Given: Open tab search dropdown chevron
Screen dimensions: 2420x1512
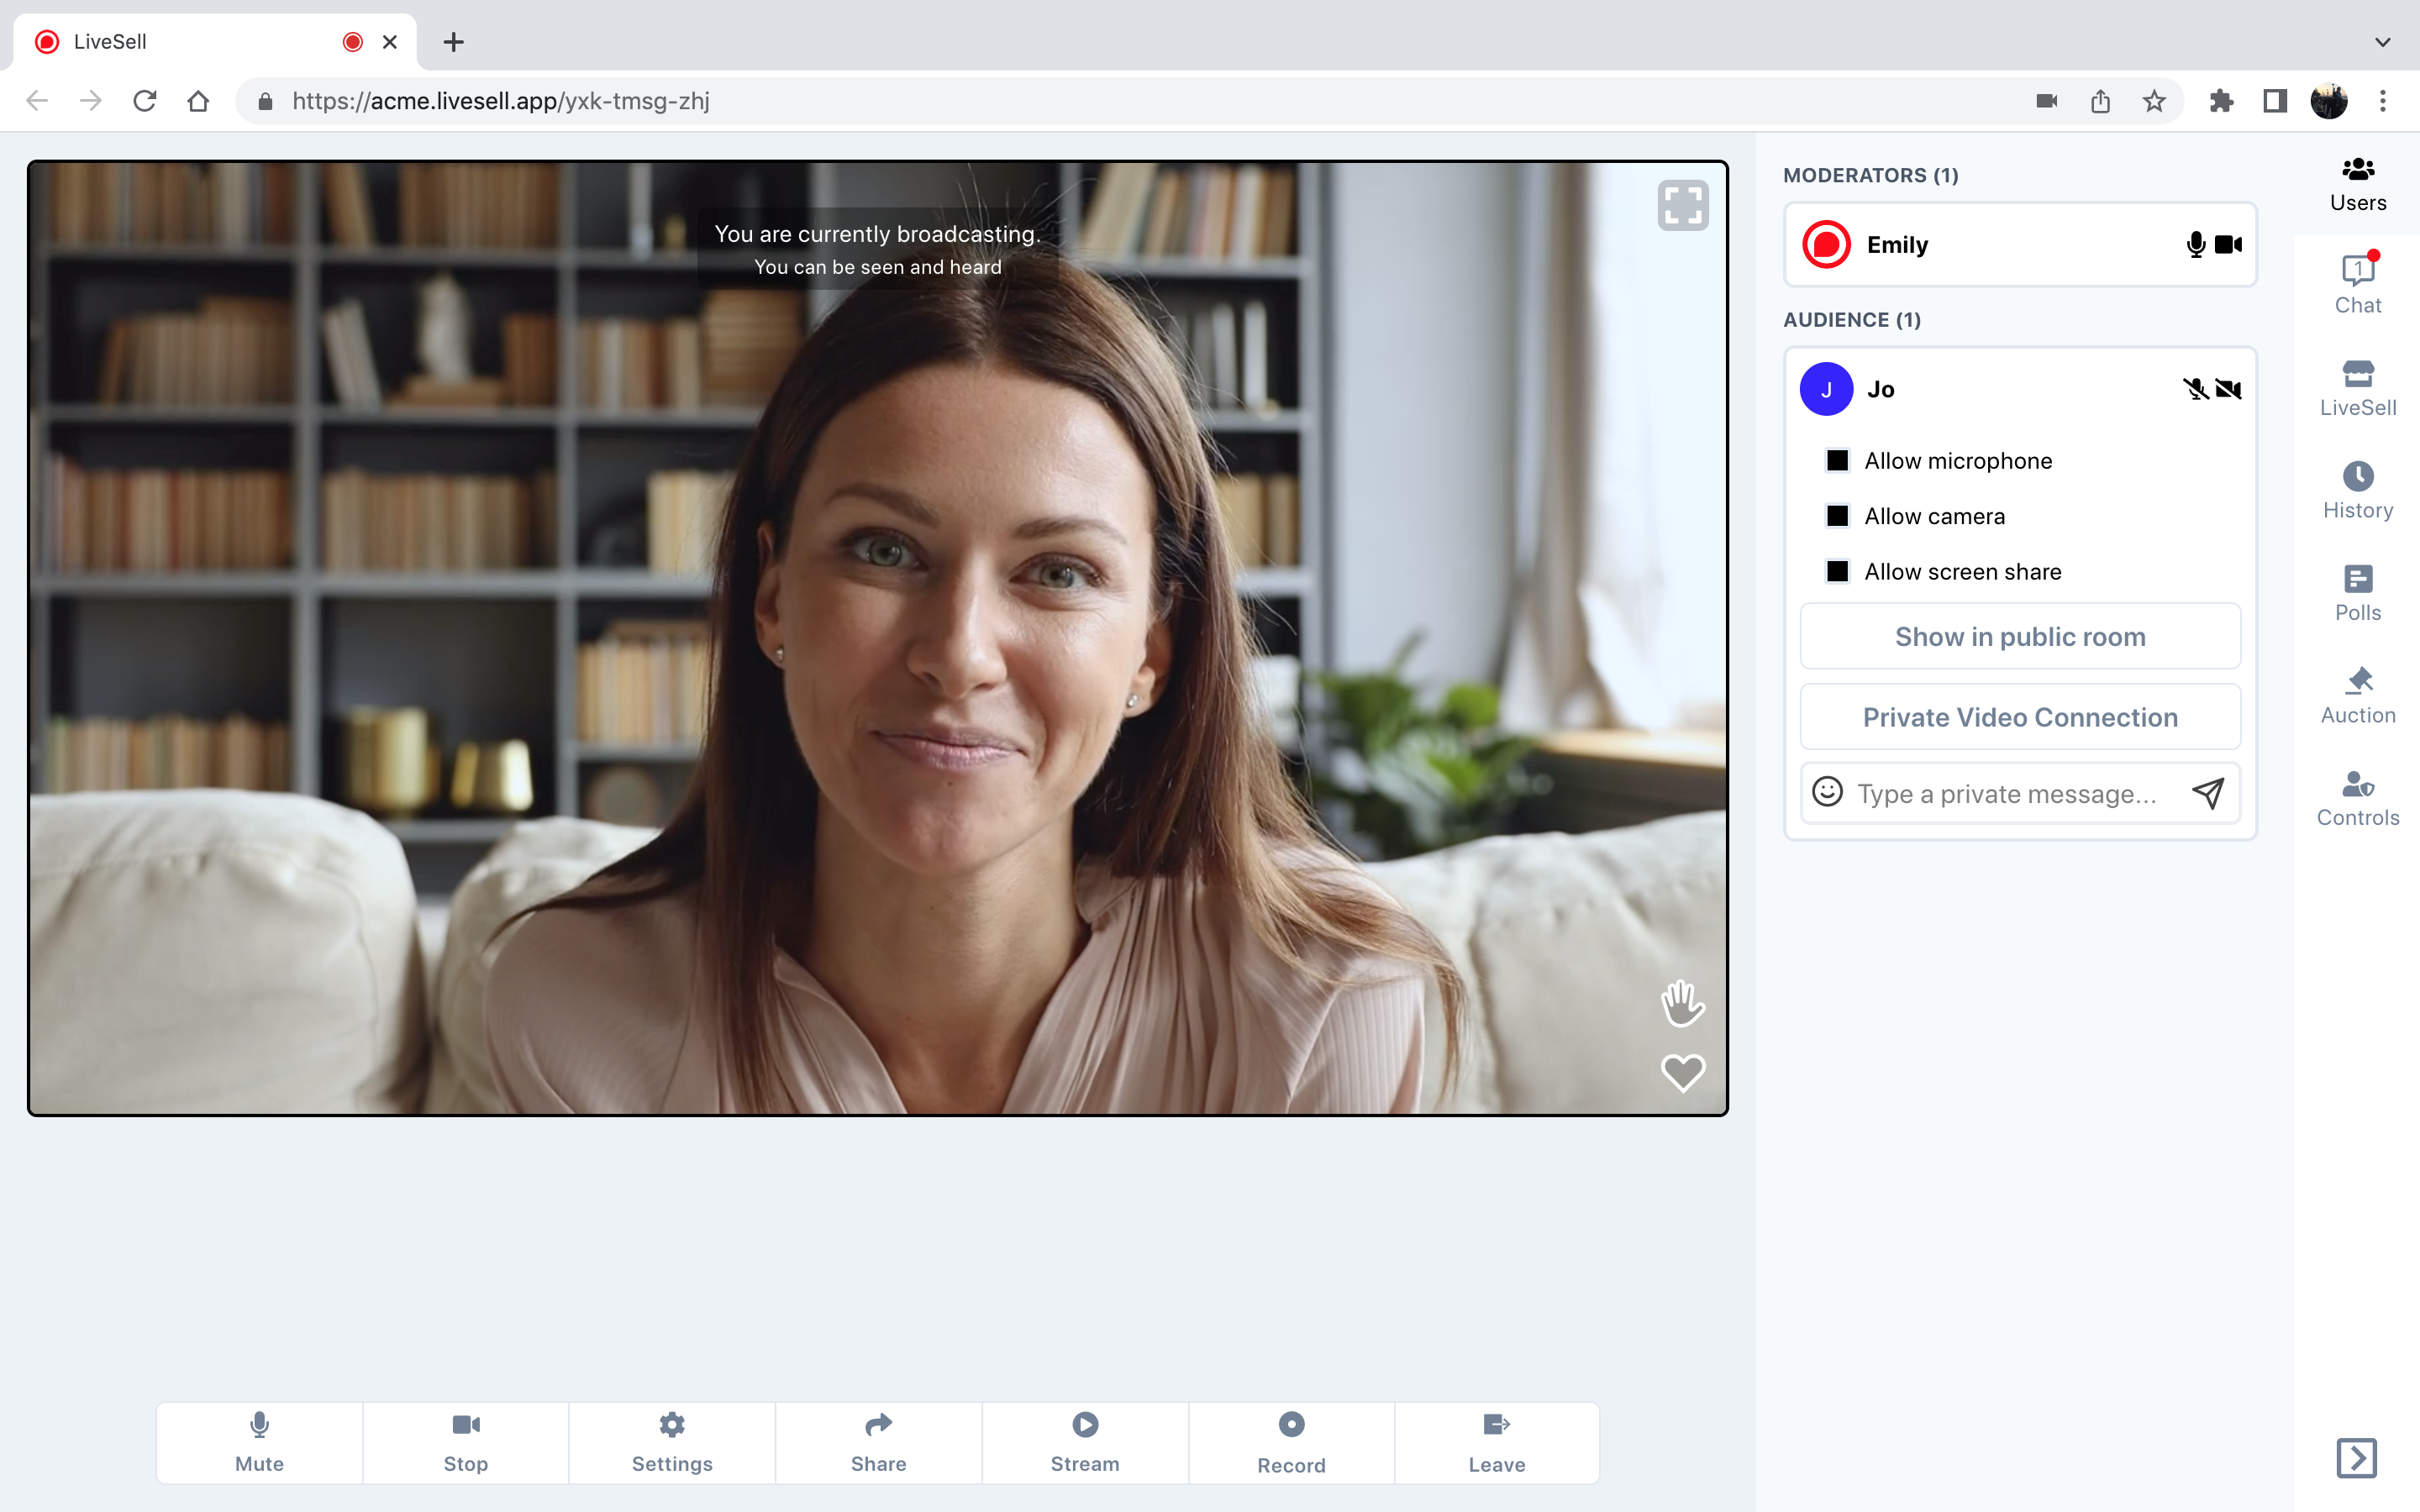Looking at the screenshot, I should coord(2383,42).
